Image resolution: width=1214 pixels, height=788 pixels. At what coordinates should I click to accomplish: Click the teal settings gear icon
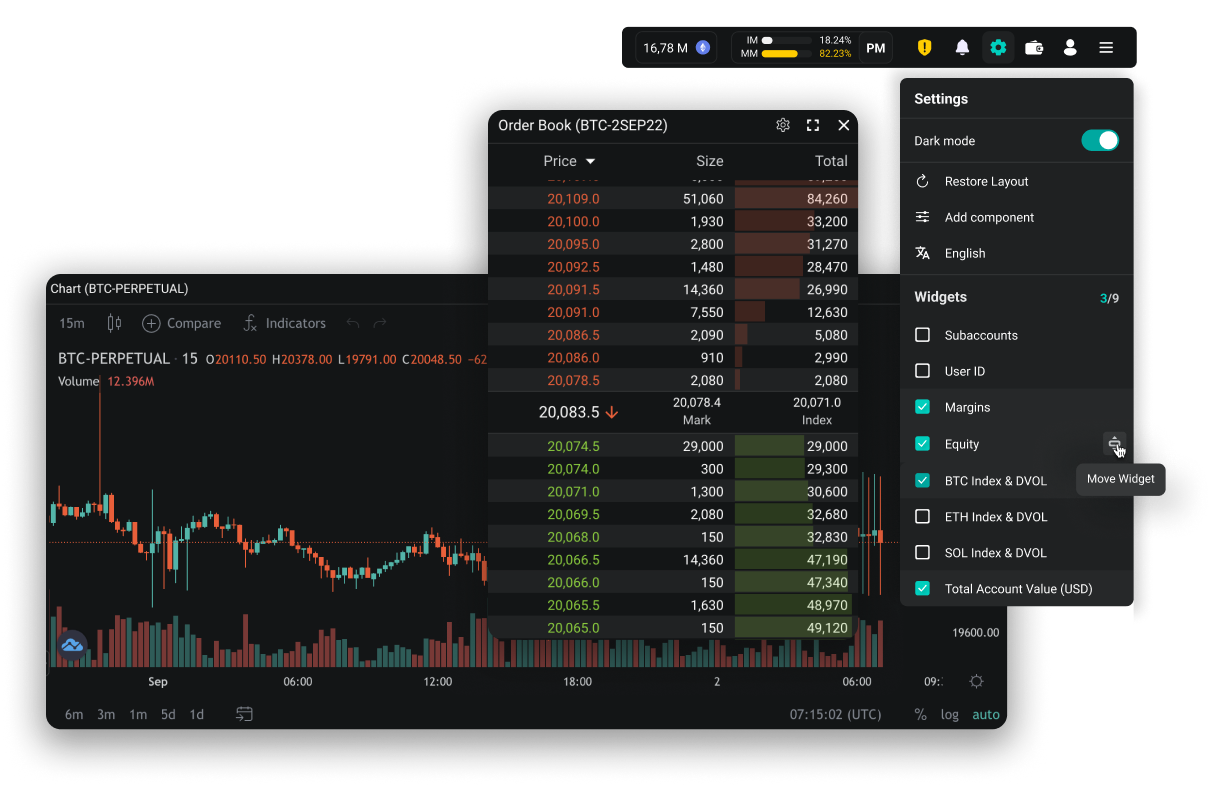[x=998, y=47]
